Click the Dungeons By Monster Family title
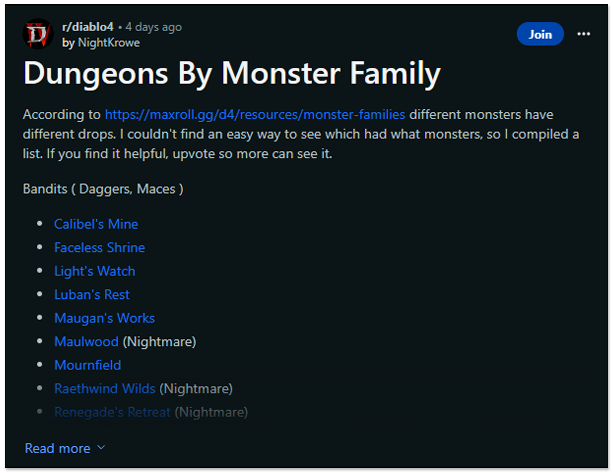613x473 pixels. (x=231, y=74)
